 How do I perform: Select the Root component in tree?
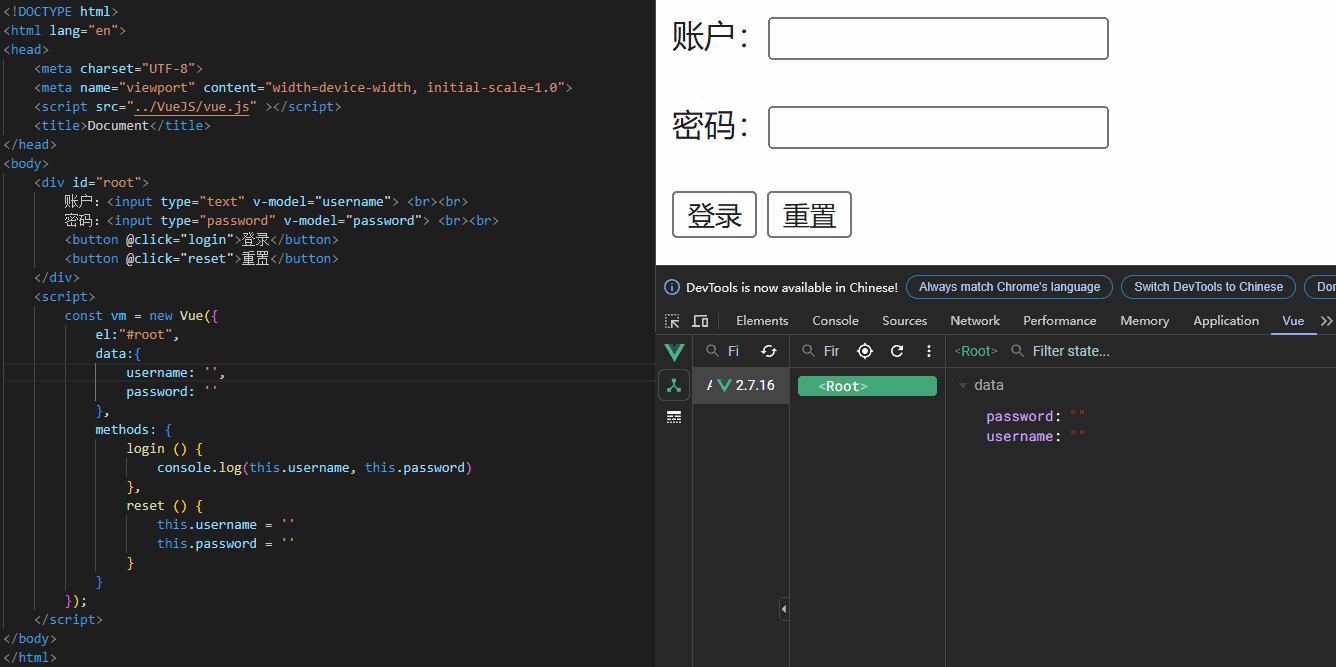click(867, 386)
